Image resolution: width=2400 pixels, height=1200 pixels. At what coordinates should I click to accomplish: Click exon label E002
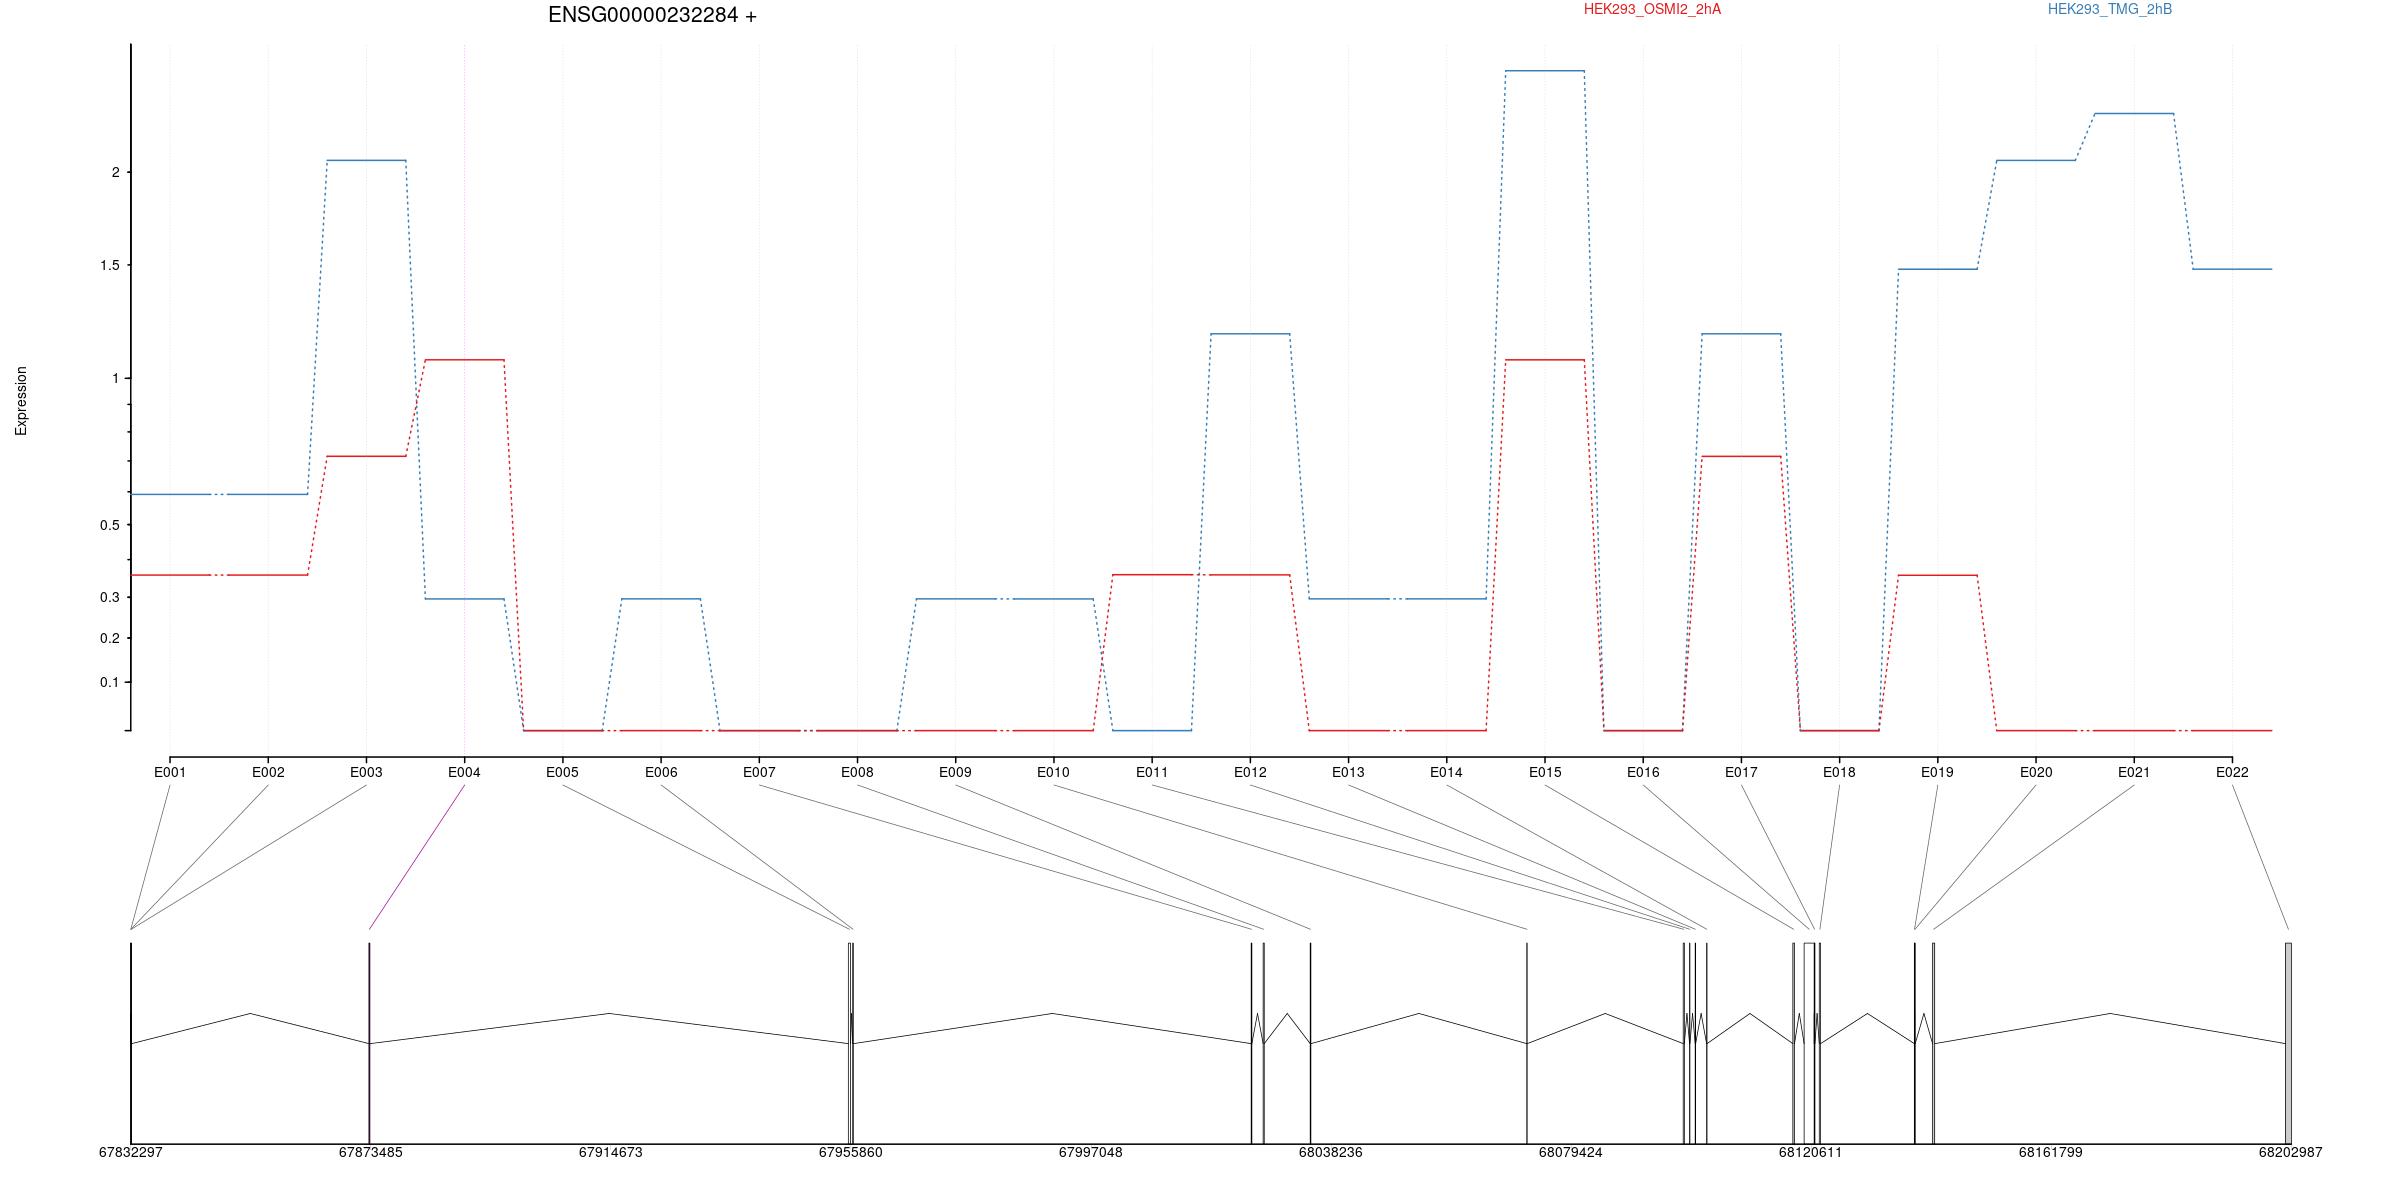(268, 772)
